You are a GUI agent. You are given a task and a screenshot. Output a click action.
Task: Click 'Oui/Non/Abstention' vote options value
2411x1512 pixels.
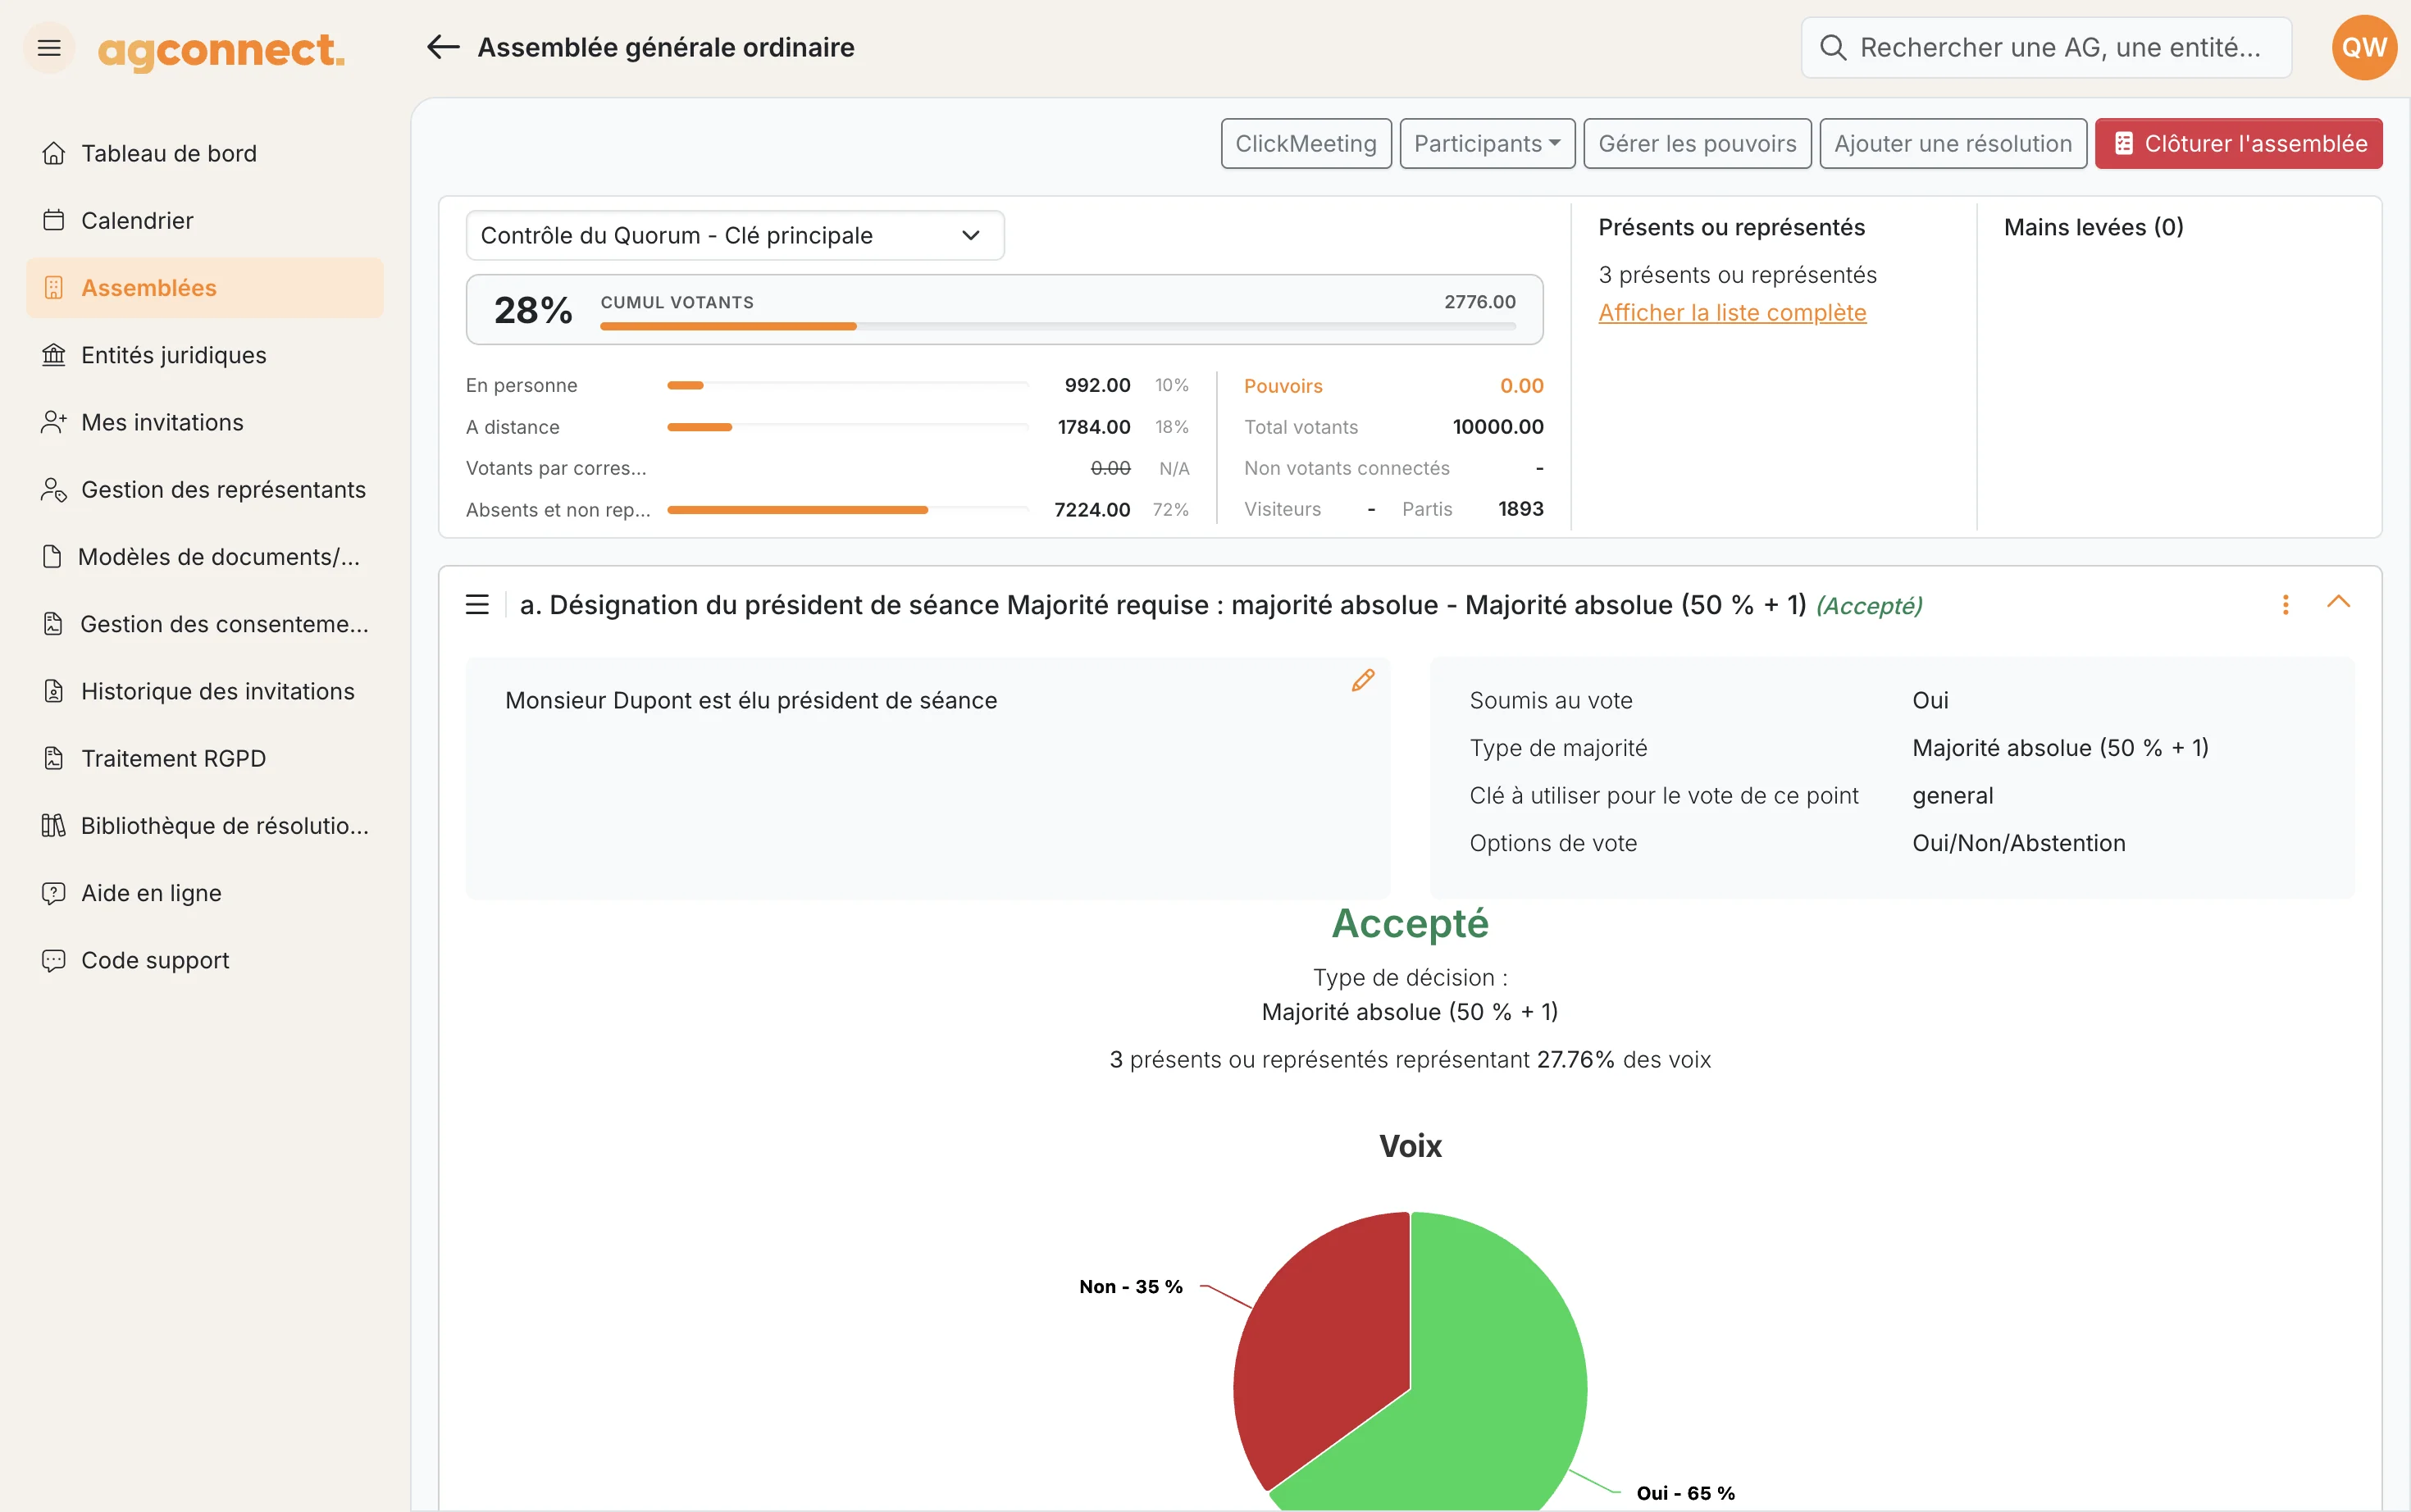(2018, 843)
